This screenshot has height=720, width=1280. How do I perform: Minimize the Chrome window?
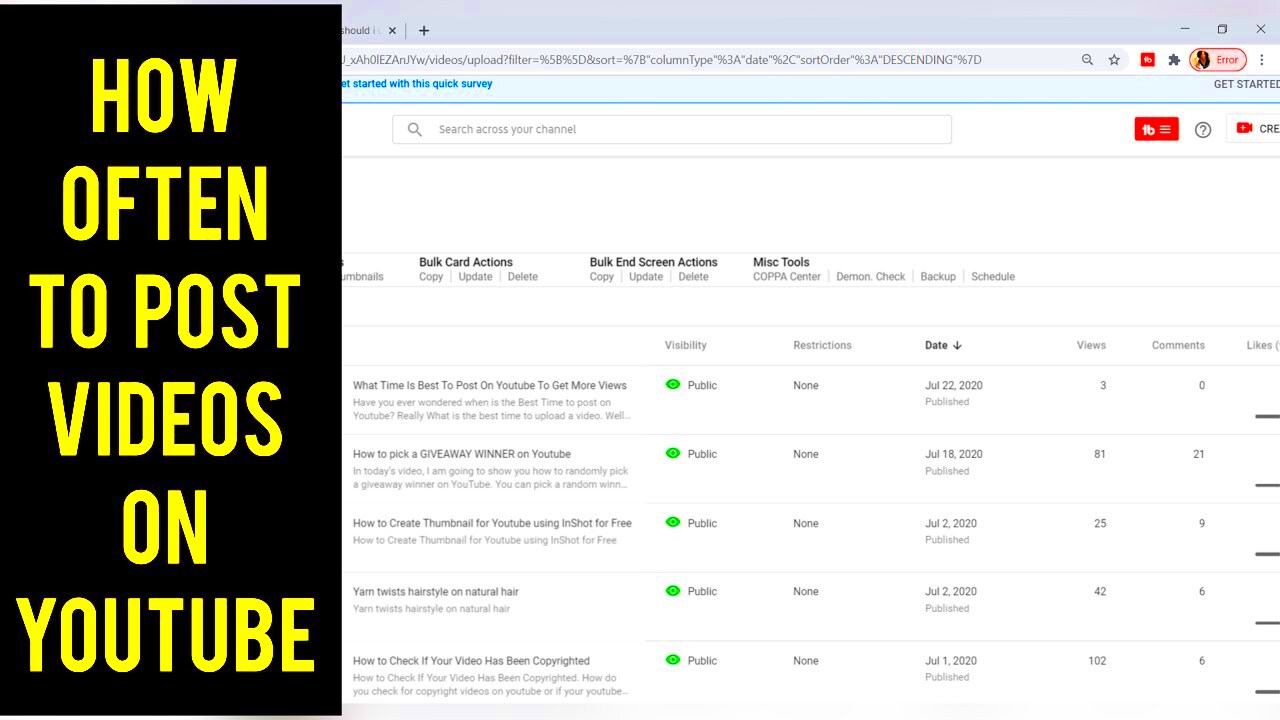1185,29
